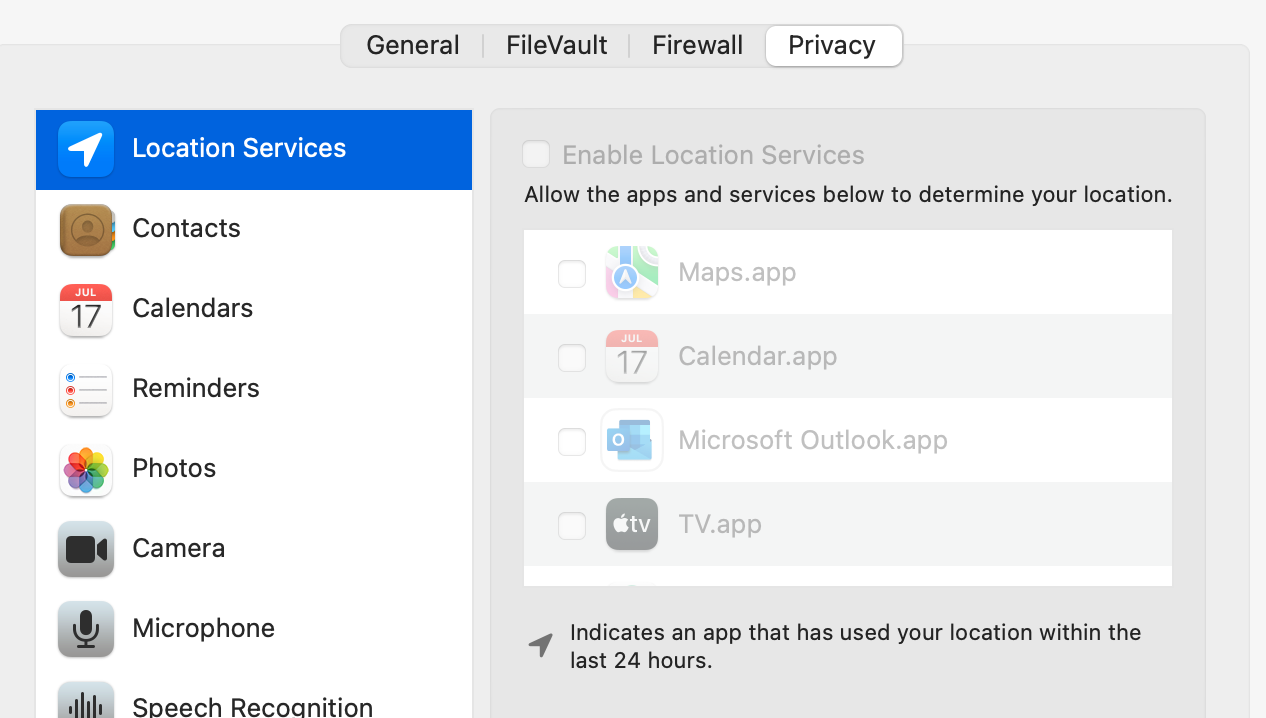The width and height of the screenshot is (1266, 718).
Task: Switch to the Firewall tab
Action: click(698, 46)
